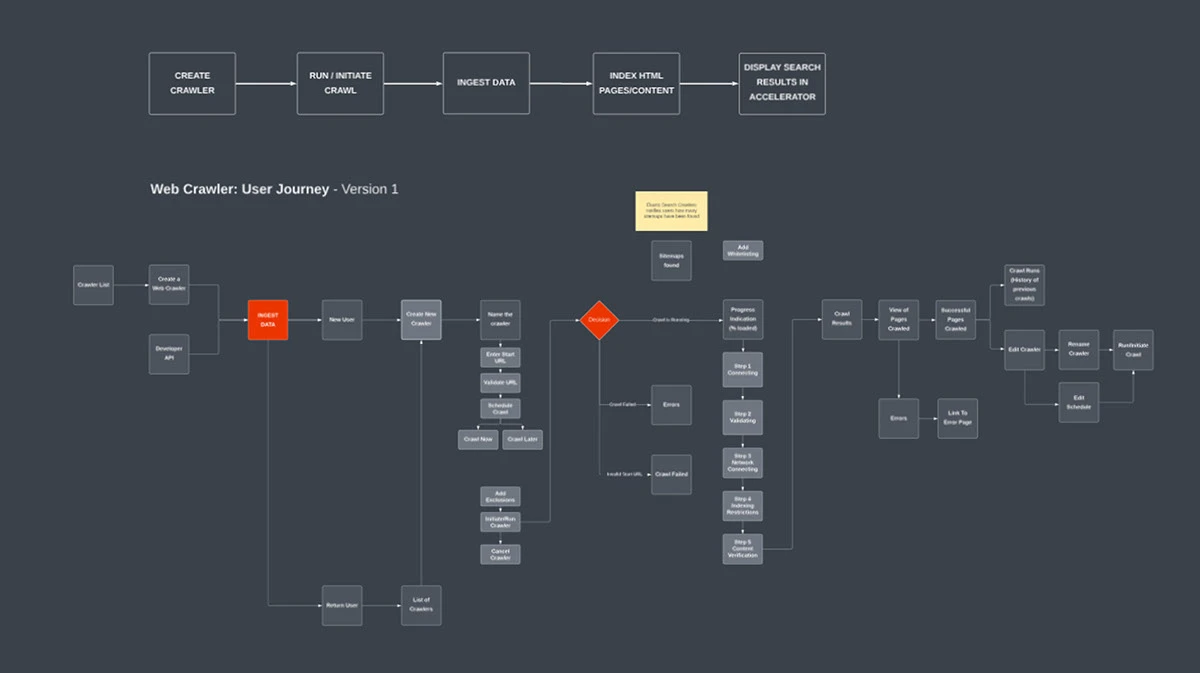Click the Edit Schedule node
The width and height of the screenshot is (1200, 673).
[1079, 402]
